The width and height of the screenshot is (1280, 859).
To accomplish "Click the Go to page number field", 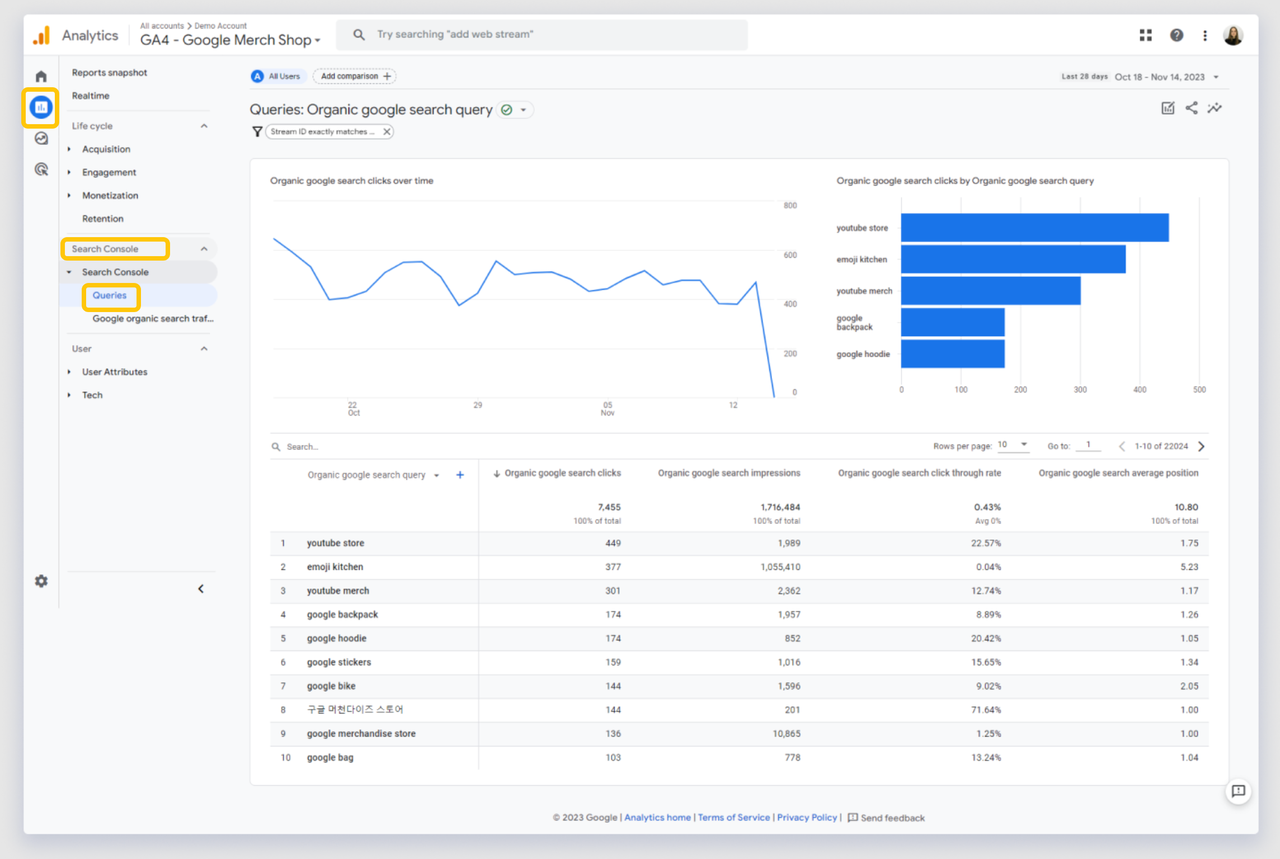I will (x=1088, y=446).
